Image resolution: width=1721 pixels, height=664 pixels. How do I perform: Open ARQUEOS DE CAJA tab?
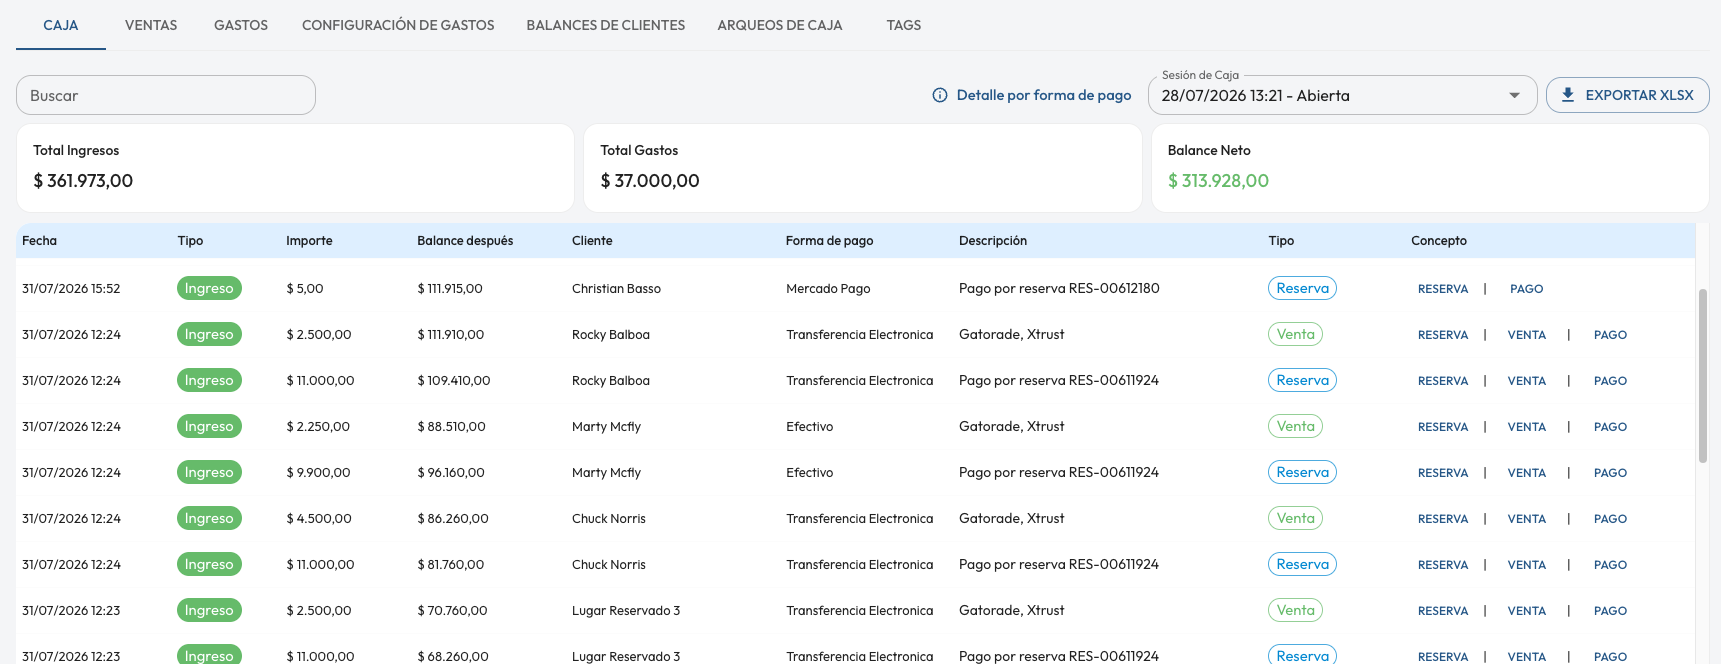[780, 25]
